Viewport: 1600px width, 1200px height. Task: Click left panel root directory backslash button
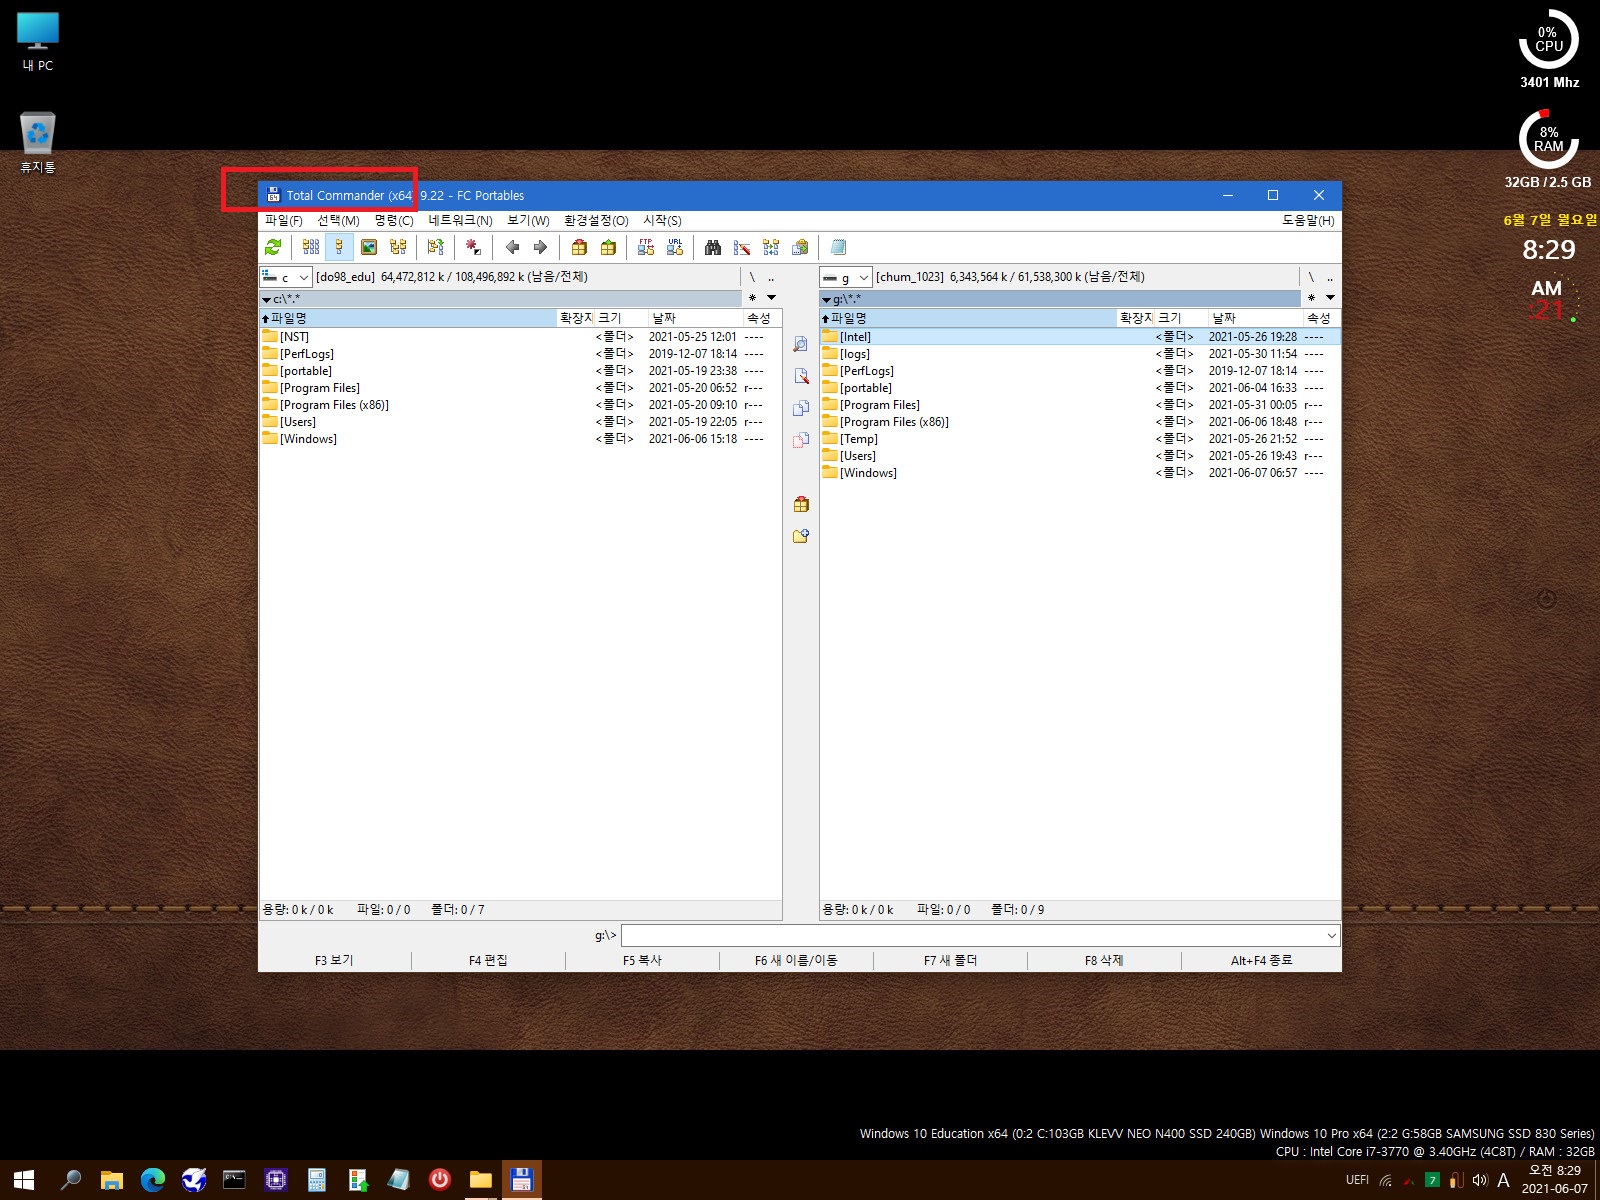coord(752,277)
